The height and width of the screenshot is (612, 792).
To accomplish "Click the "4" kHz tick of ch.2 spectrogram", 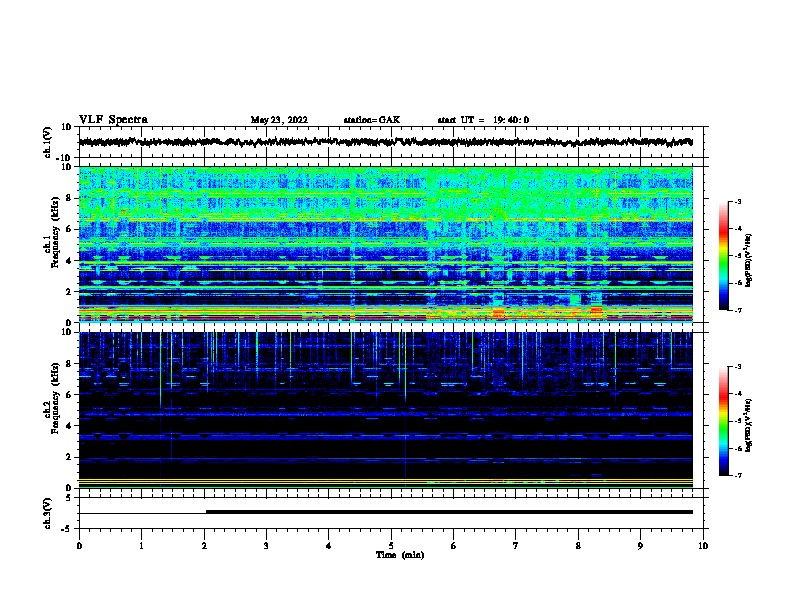I will coord(69,426).
